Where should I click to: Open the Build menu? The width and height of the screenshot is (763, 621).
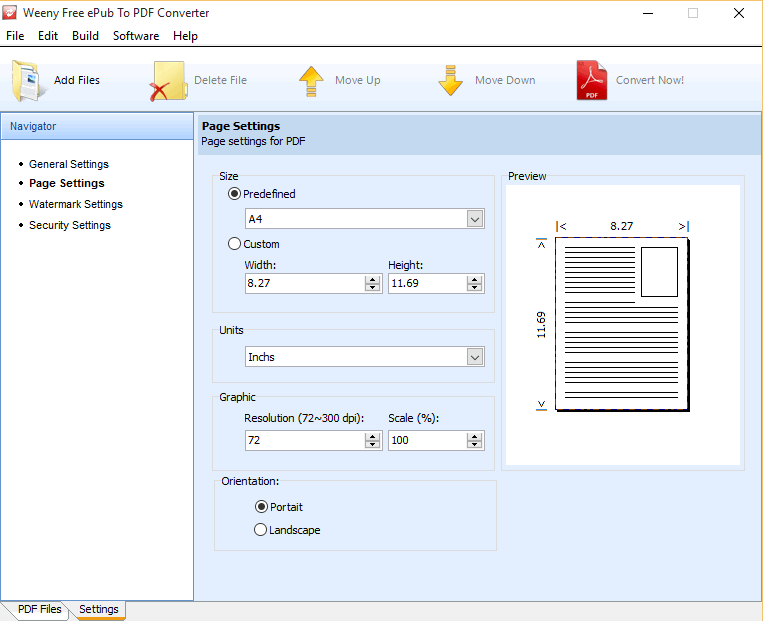click(85, 36)
